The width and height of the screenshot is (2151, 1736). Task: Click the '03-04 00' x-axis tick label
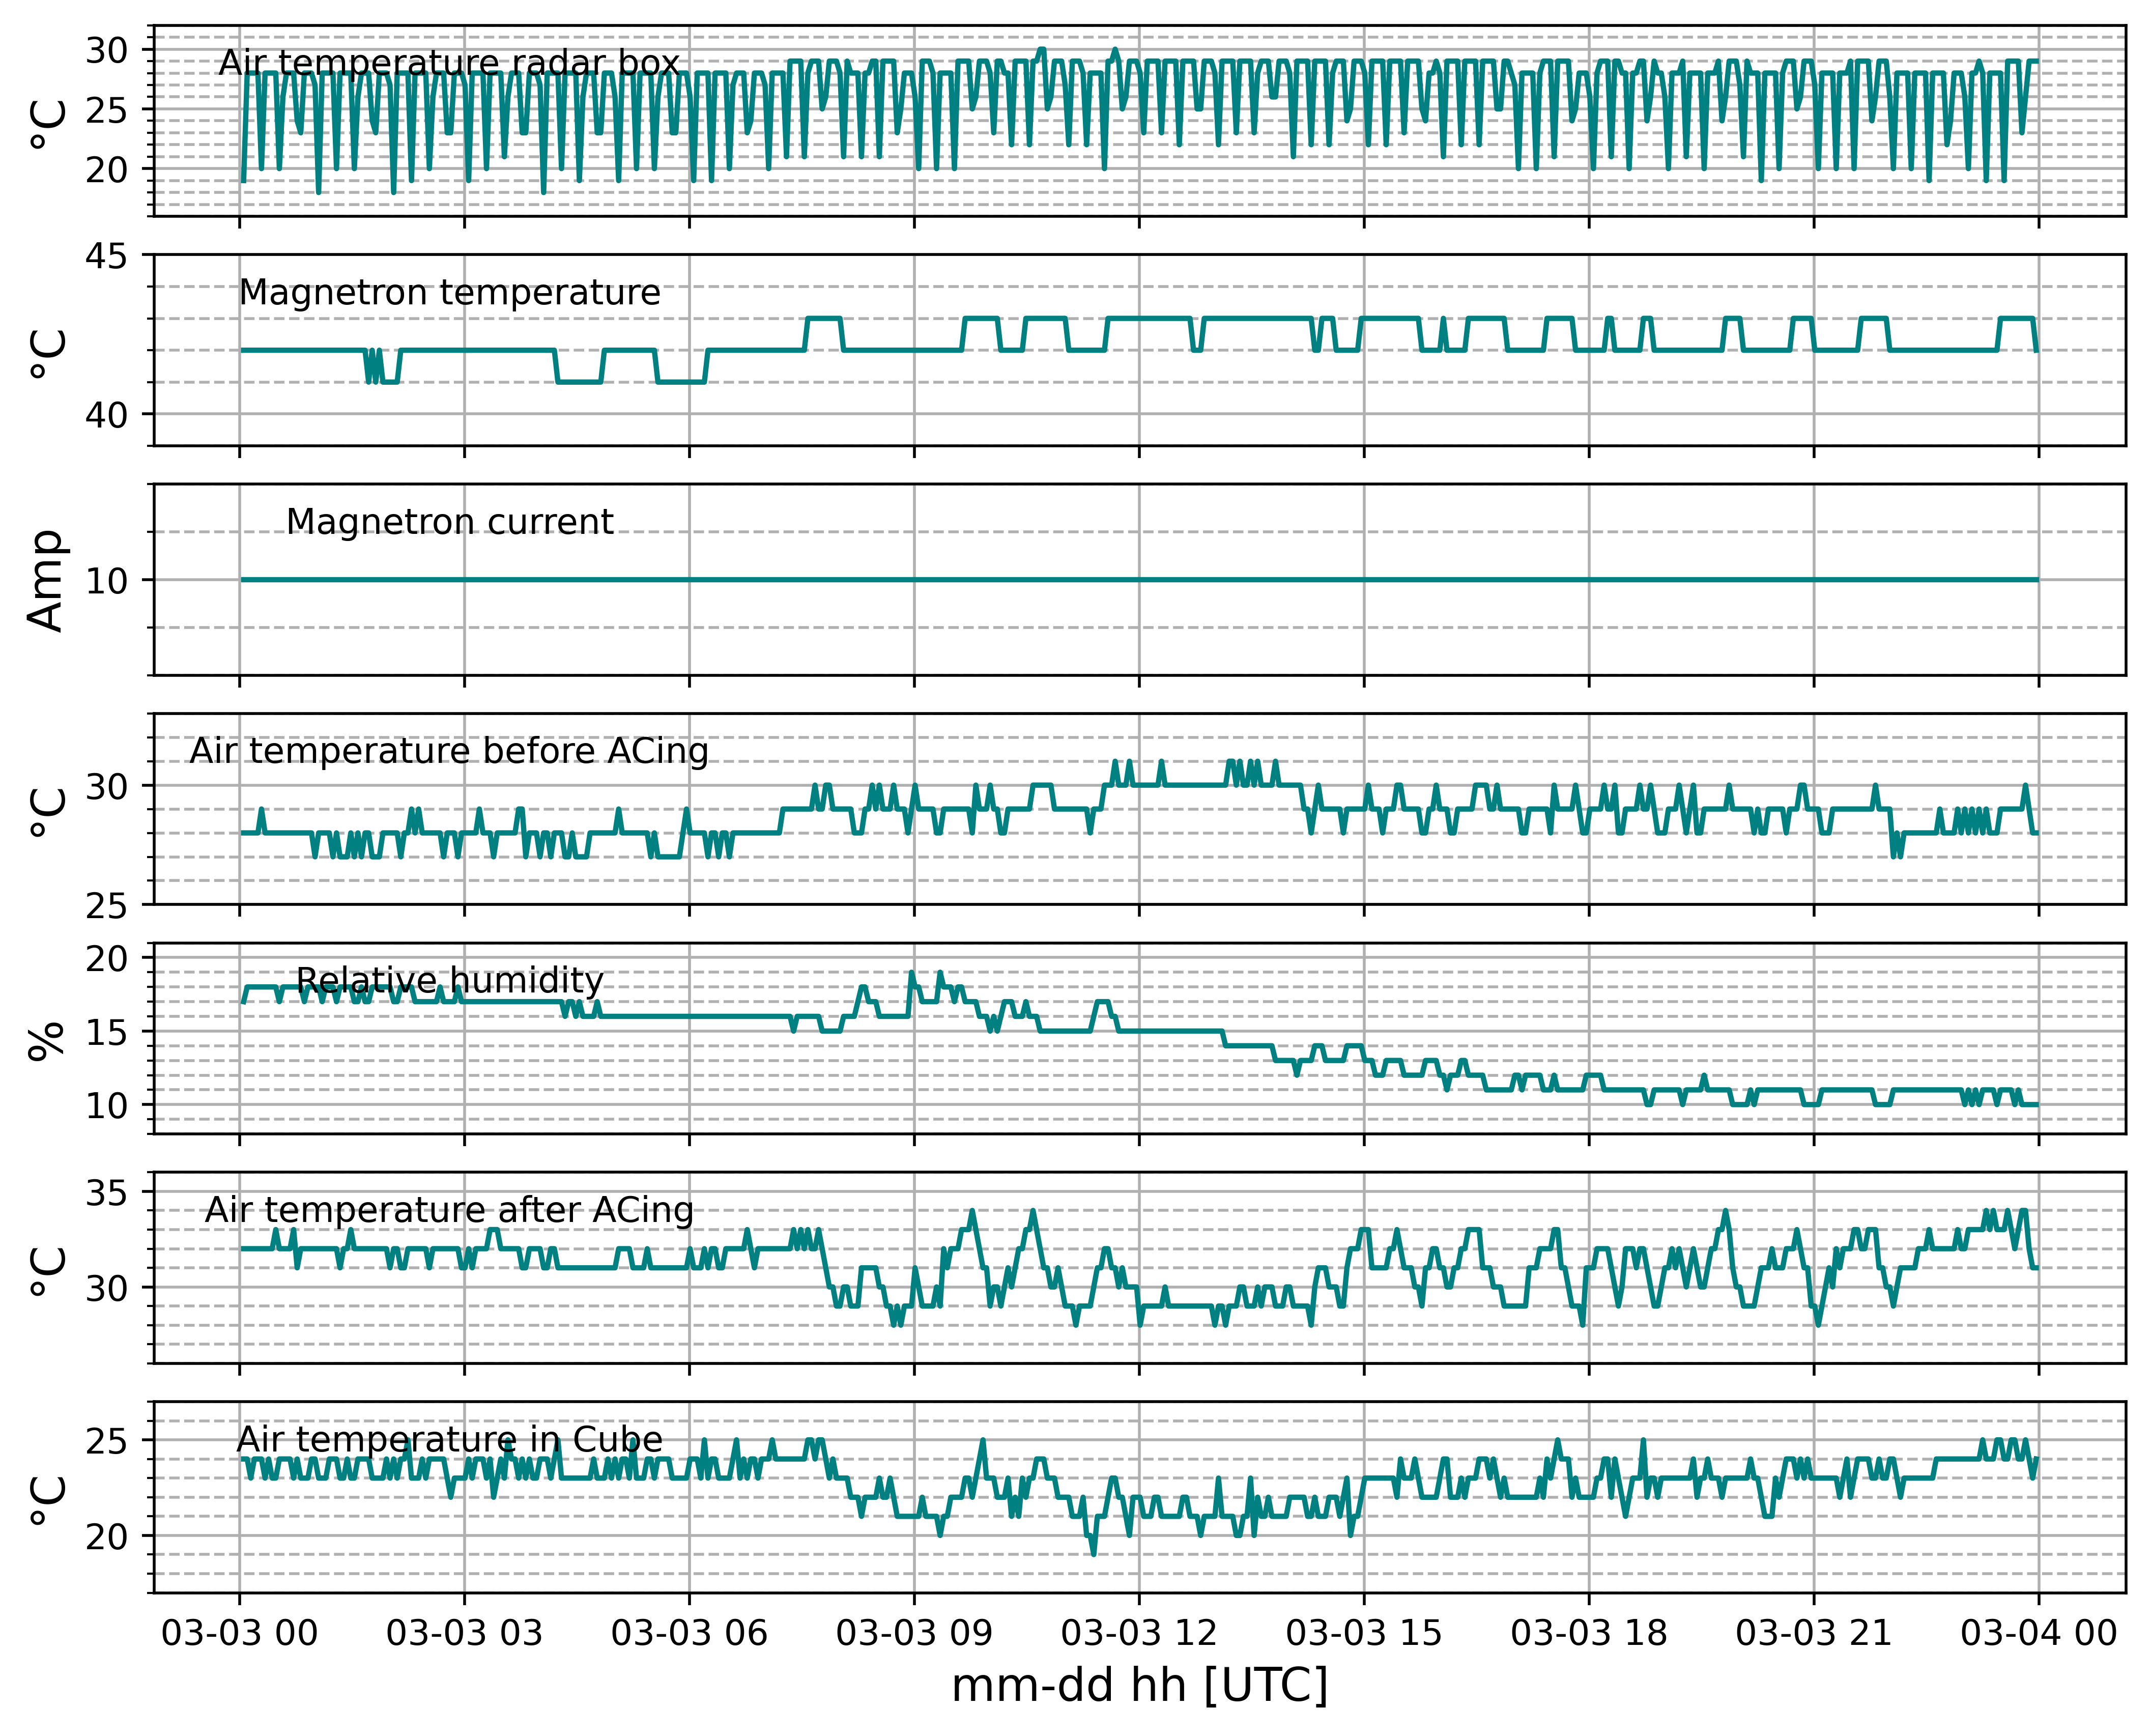[2039, 1633]
